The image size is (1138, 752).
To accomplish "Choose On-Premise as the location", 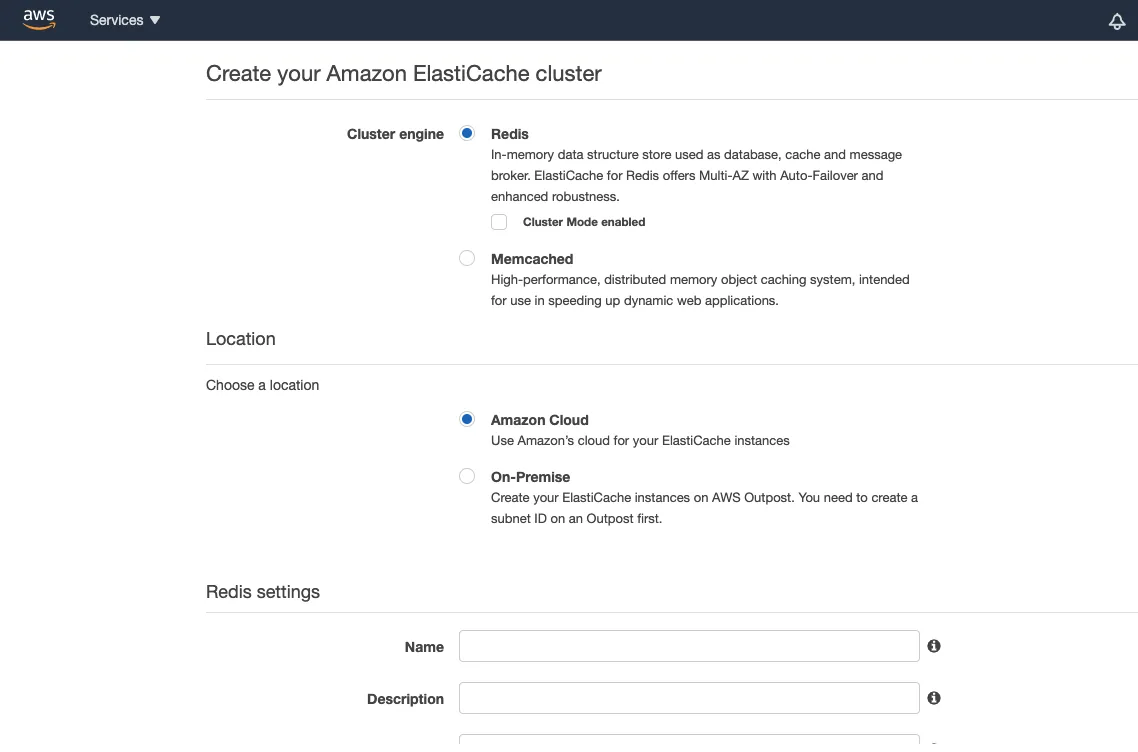I will pyautogui.click(x=467, y=476).
